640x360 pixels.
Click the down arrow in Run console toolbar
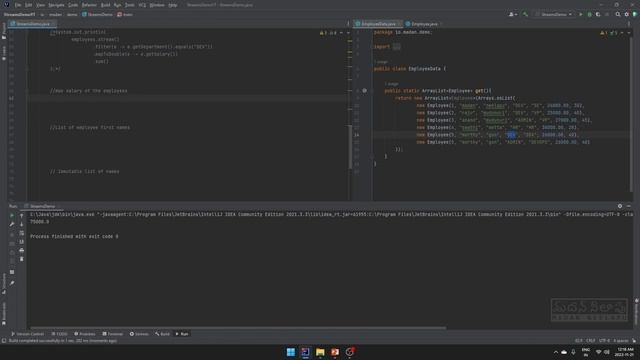(22, 224)
